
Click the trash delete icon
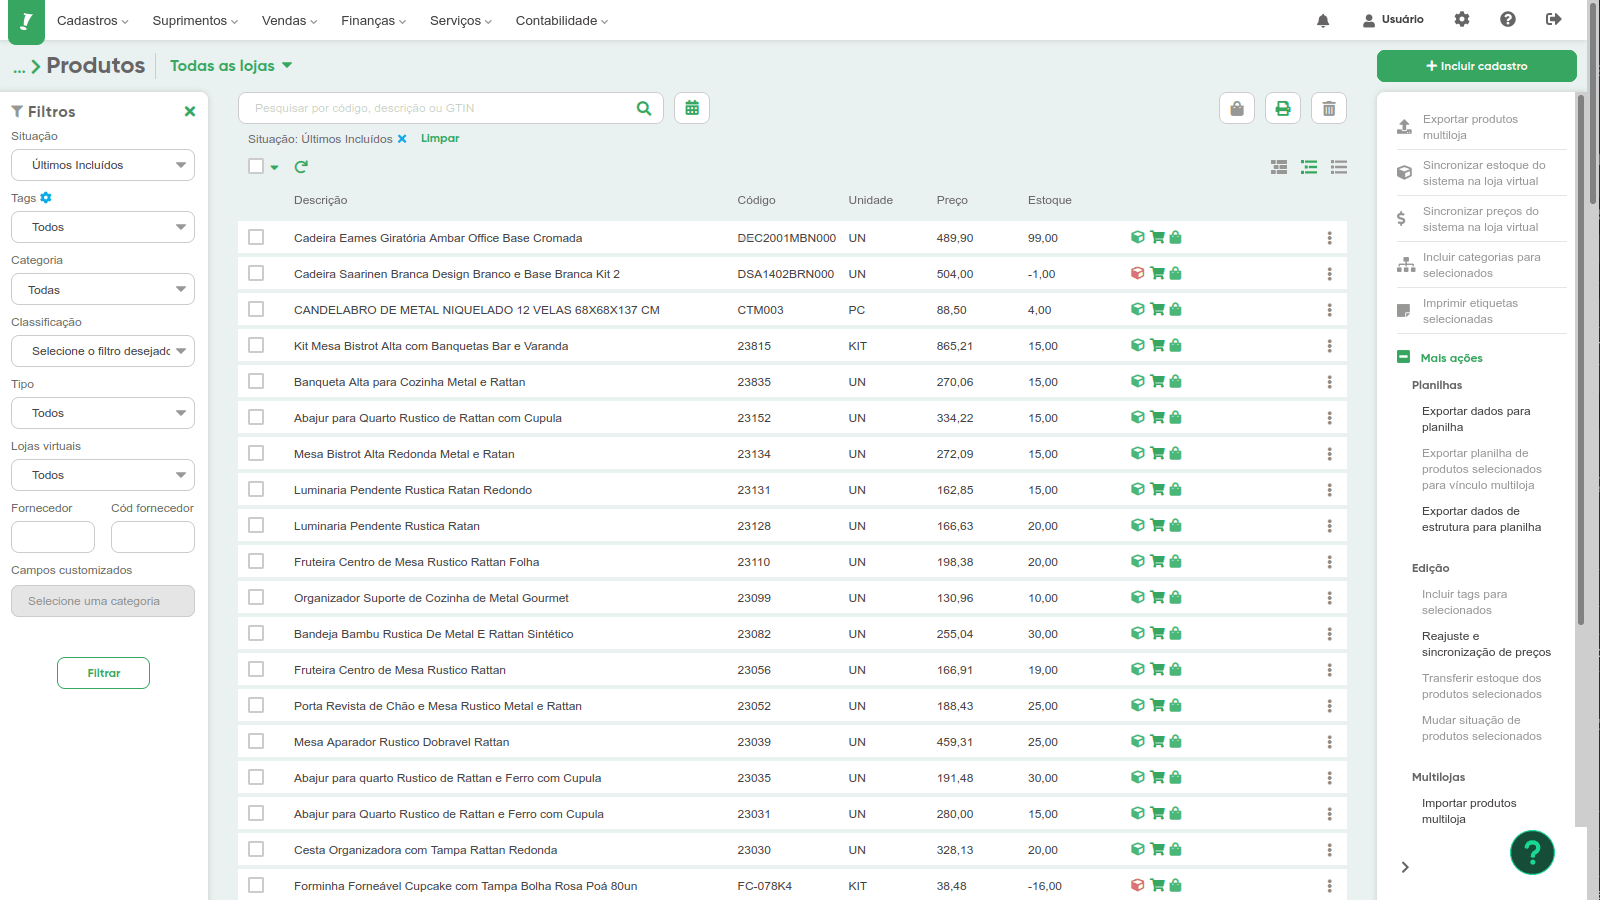(1329, 108)
